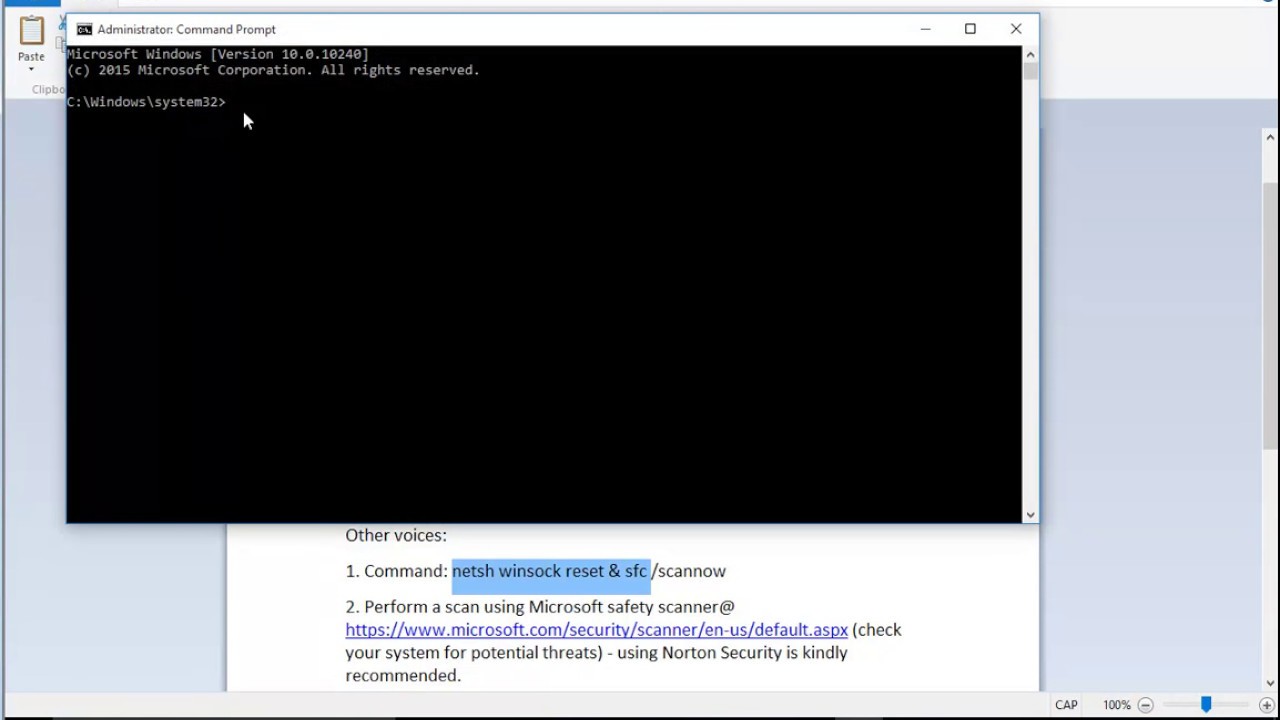The image size is (1280, 720).
Task: Open the Paste dropdown arrow below Paste
Action: (x=31, y=69)
